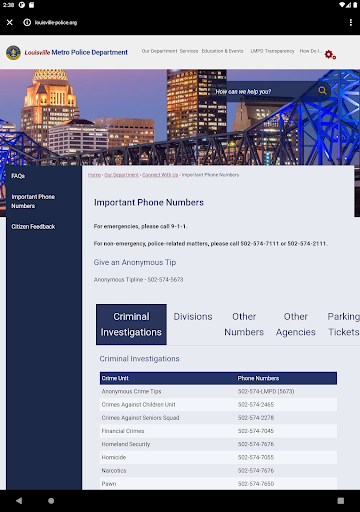360x512 pixels.
Task: Click phone number 502-574-7045
Action: click(x=256, y=431)
